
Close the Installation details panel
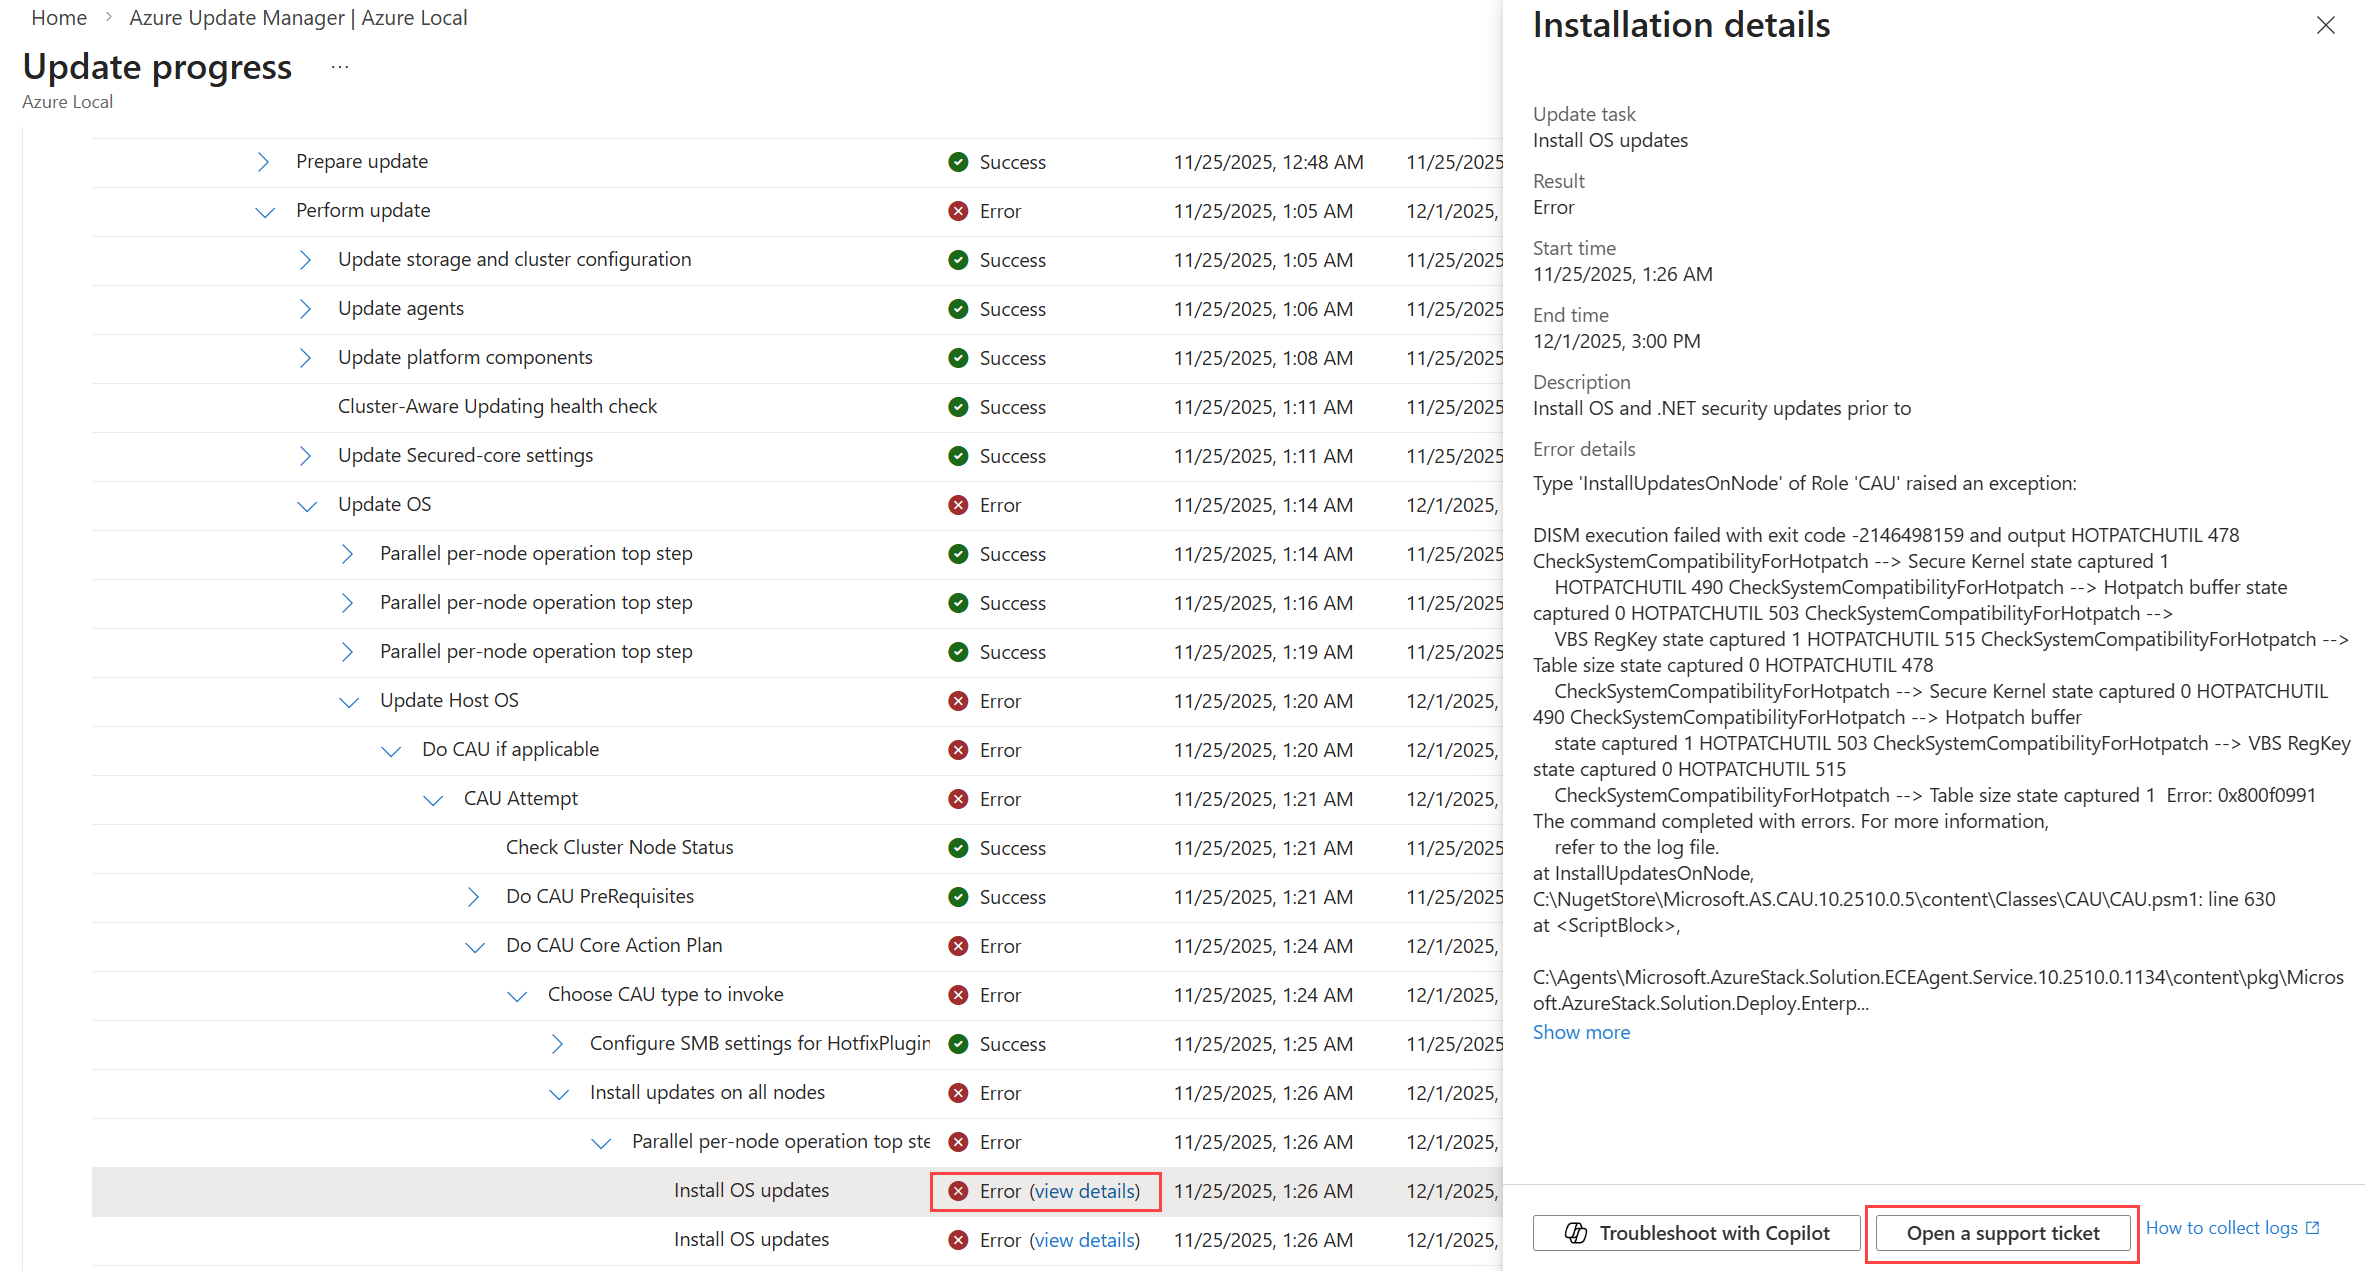coord(2325,26)
